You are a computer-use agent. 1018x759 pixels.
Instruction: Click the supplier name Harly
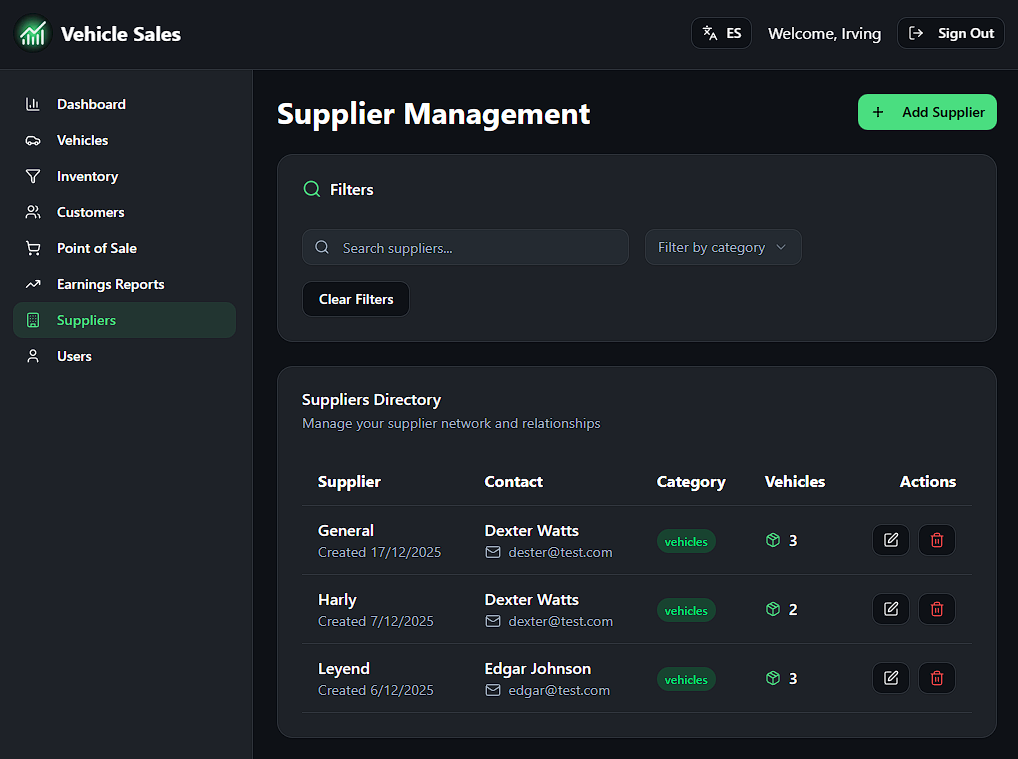(337, 599)
